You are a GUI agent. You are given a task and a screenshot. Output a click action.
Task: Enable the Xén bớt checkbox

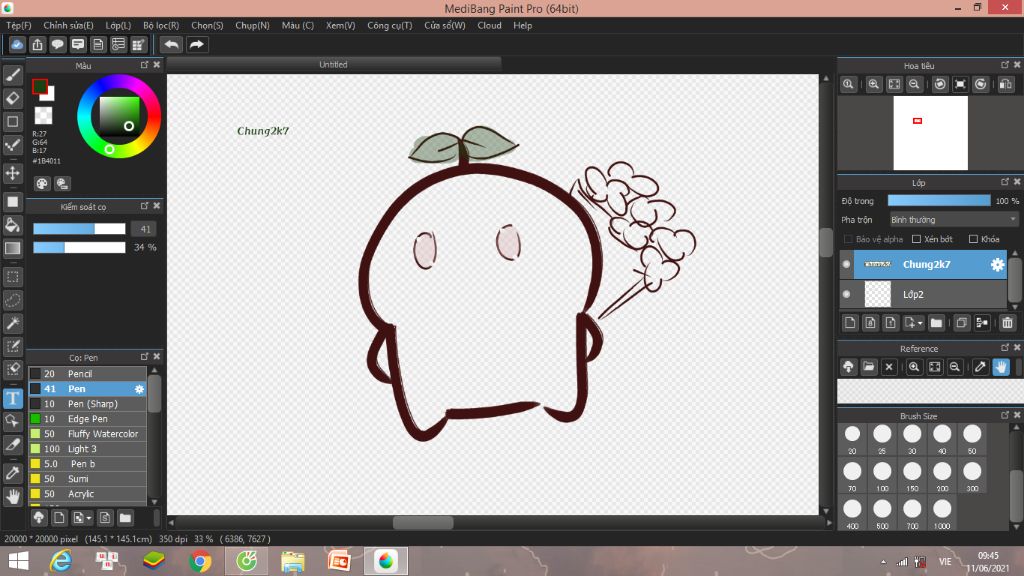point(916,239)
